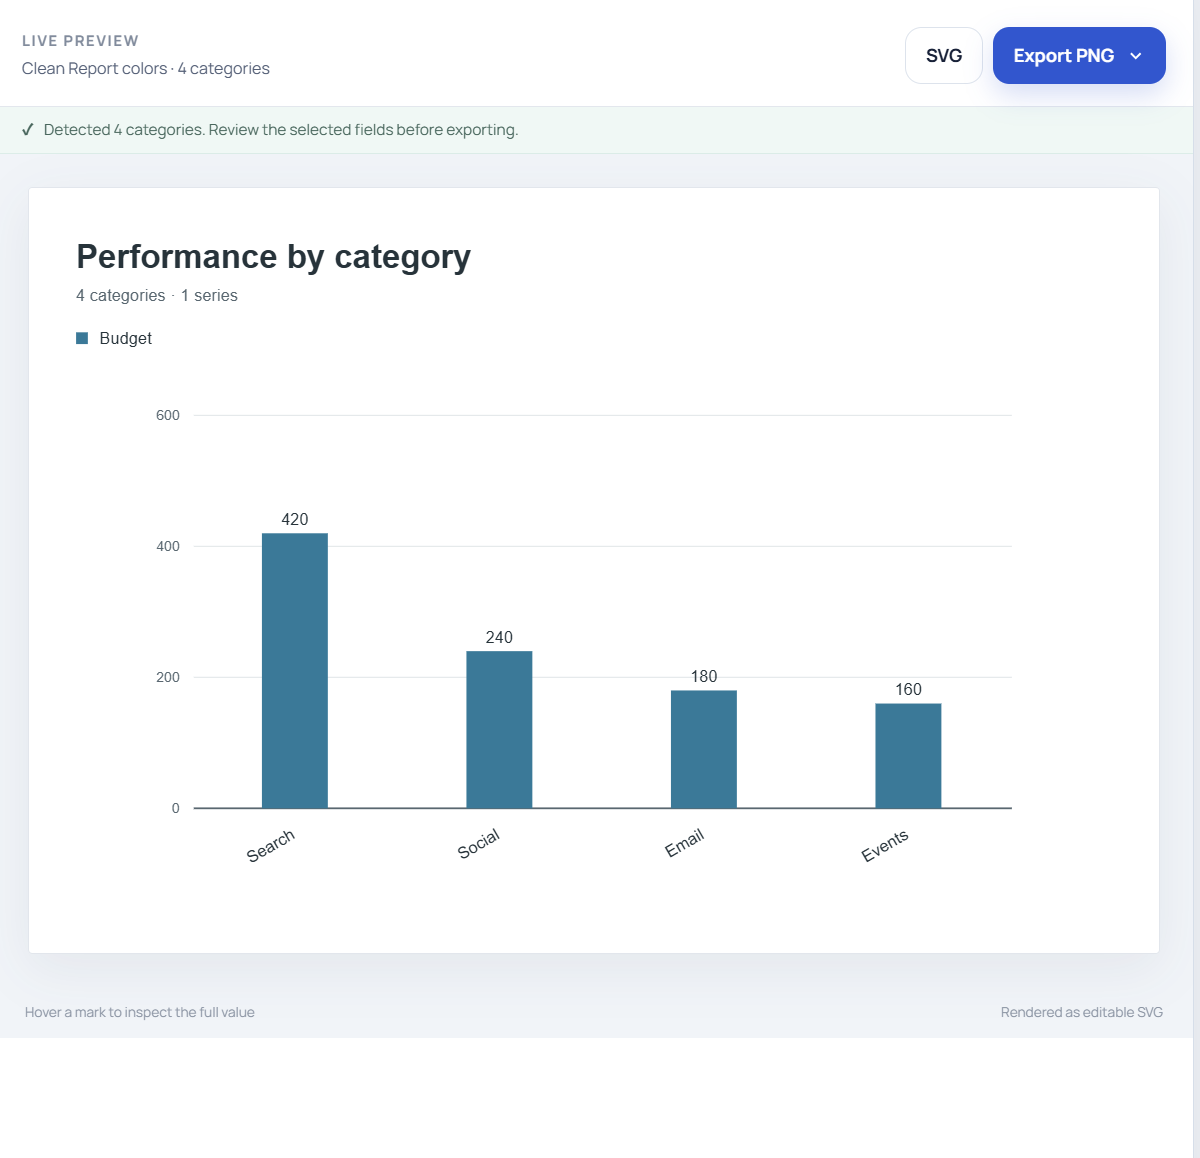The width and height of the screenshot is (1200, 1158).
Task: Click the 600 y-axis tick label
Action: pos(168,415)
